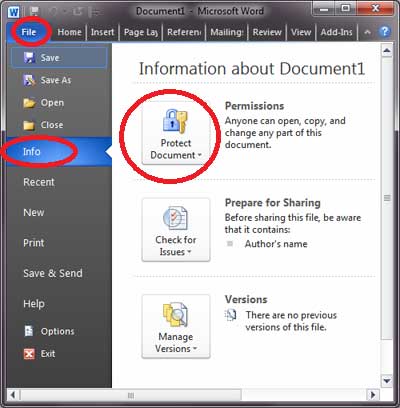Open Word Help question mark icon
Screen dimensions: 400x408
[x=384, y=32]
